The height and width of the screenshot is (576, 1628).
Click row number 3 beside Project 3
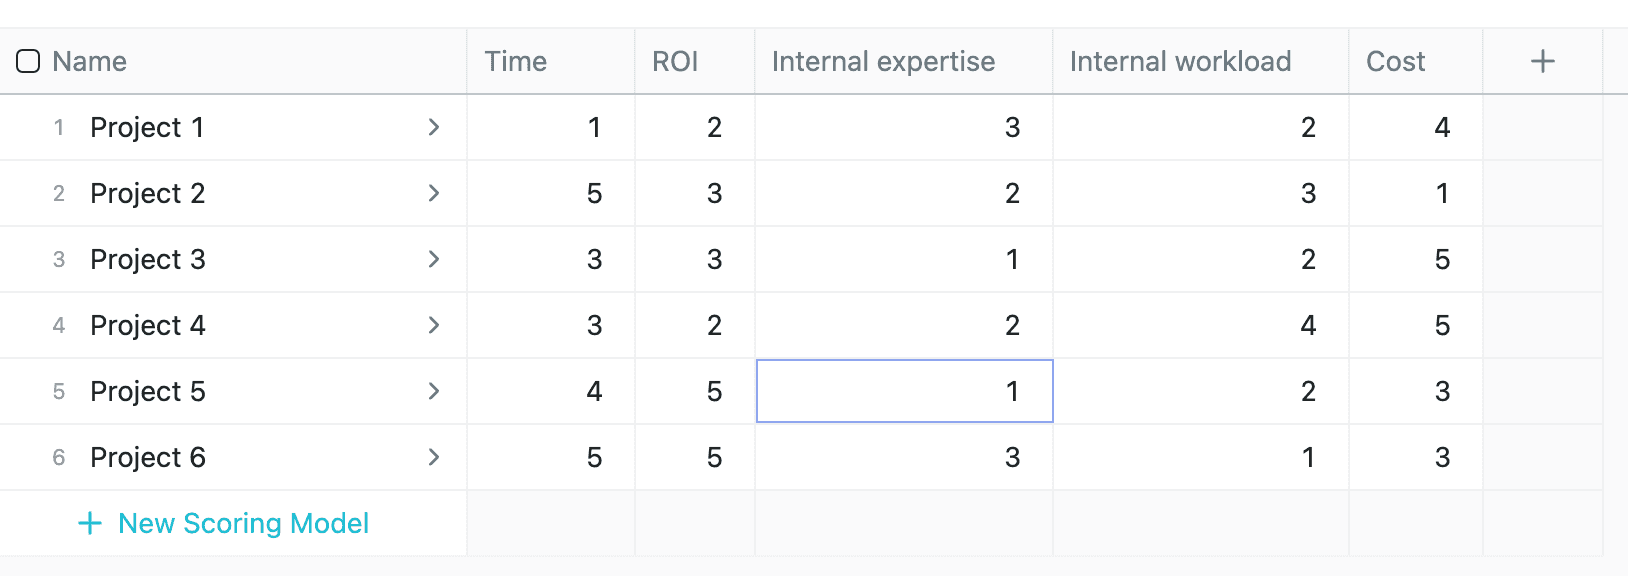pyautogui.click(x=58, y=259)
